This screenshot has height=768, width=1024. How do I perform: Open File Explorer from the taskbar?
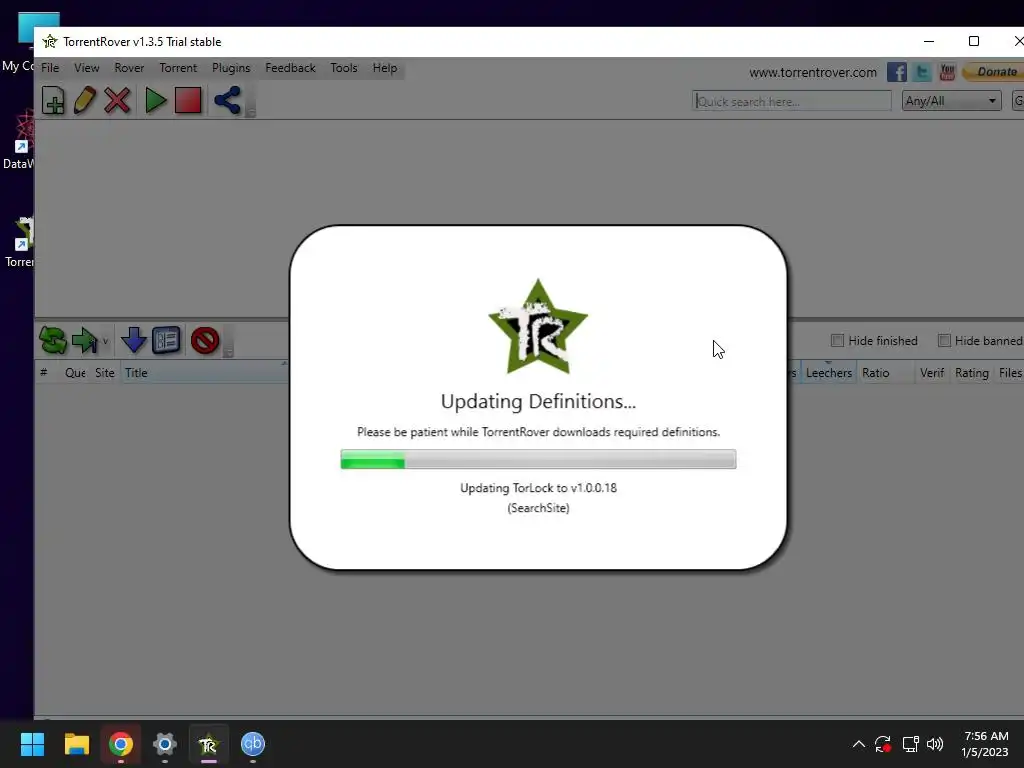pyautogui.click(x=76, y=744)
